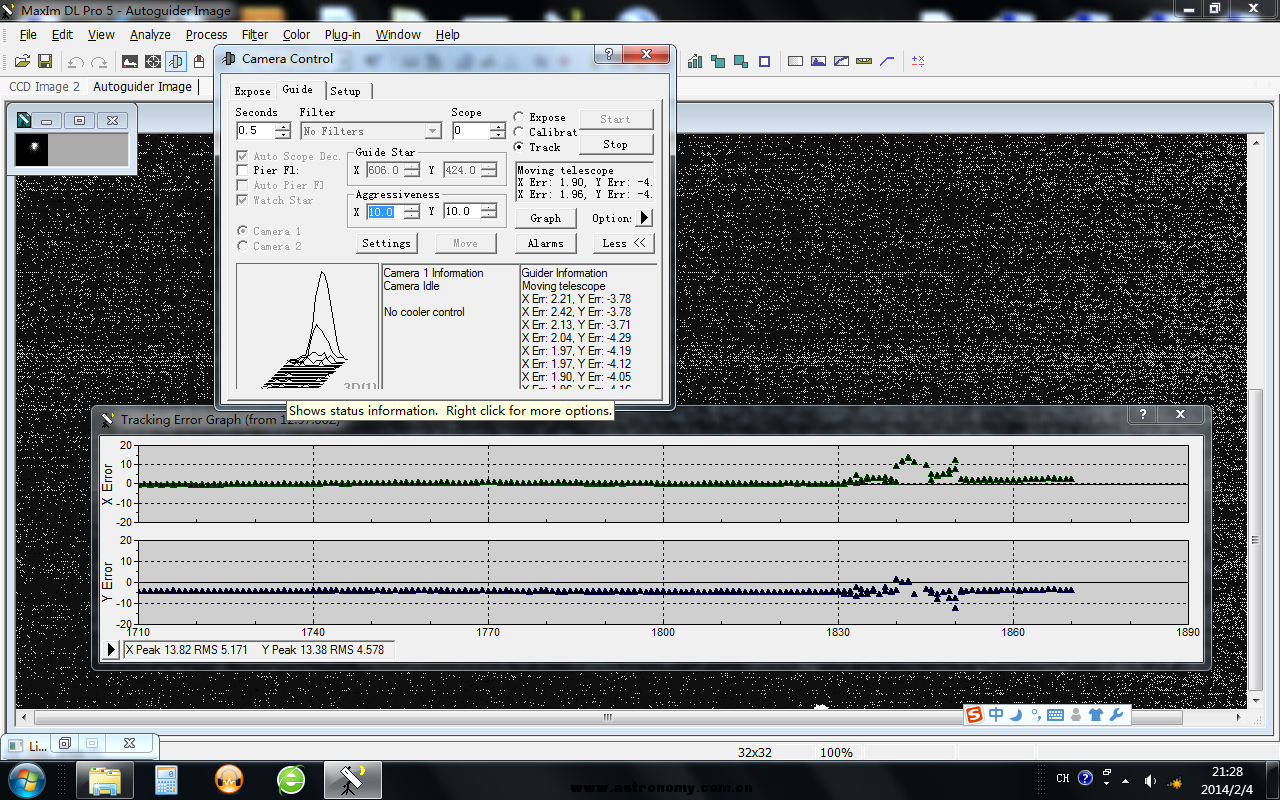Click the blue line profile toolbar icon
Screen dimensions: 1280x800
click(887, 61)
